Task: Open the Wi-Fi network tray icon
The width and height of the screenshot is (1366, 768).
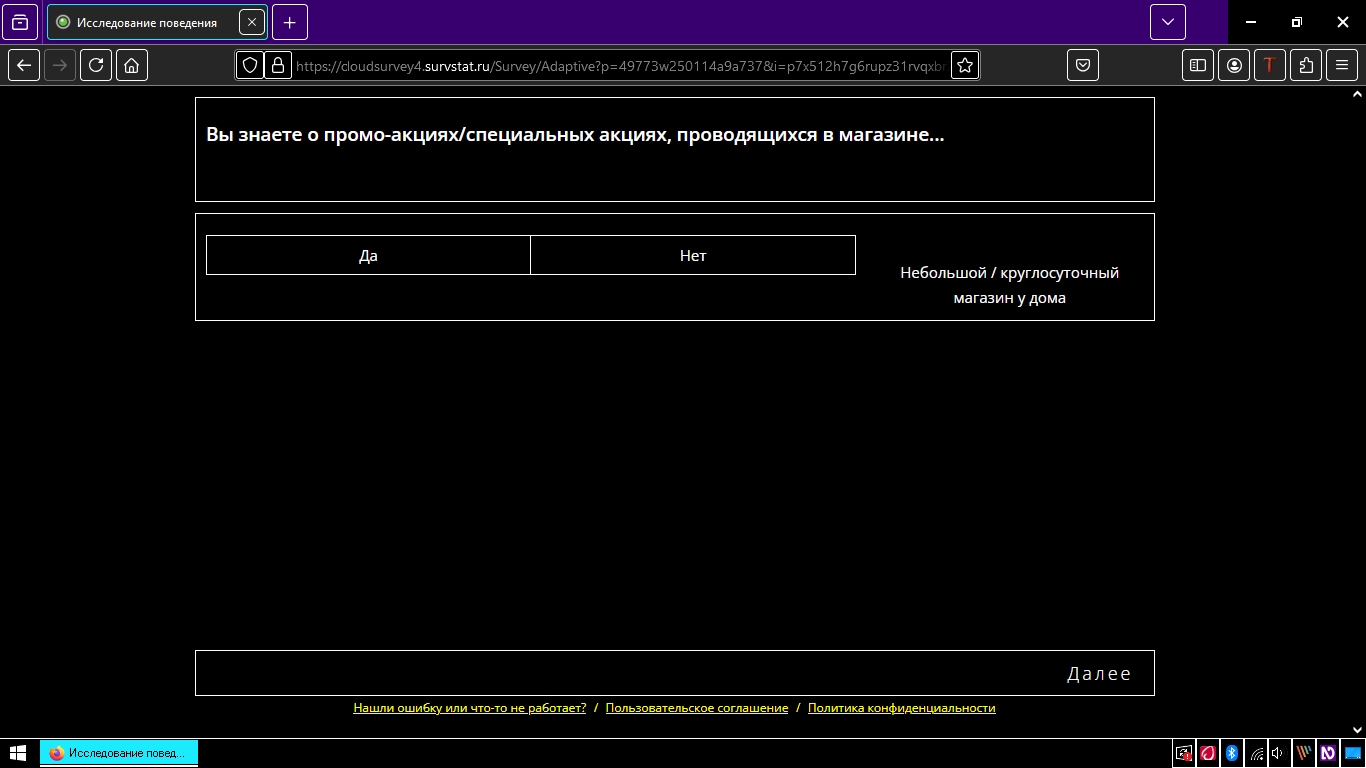Action: pos(1256,753)
